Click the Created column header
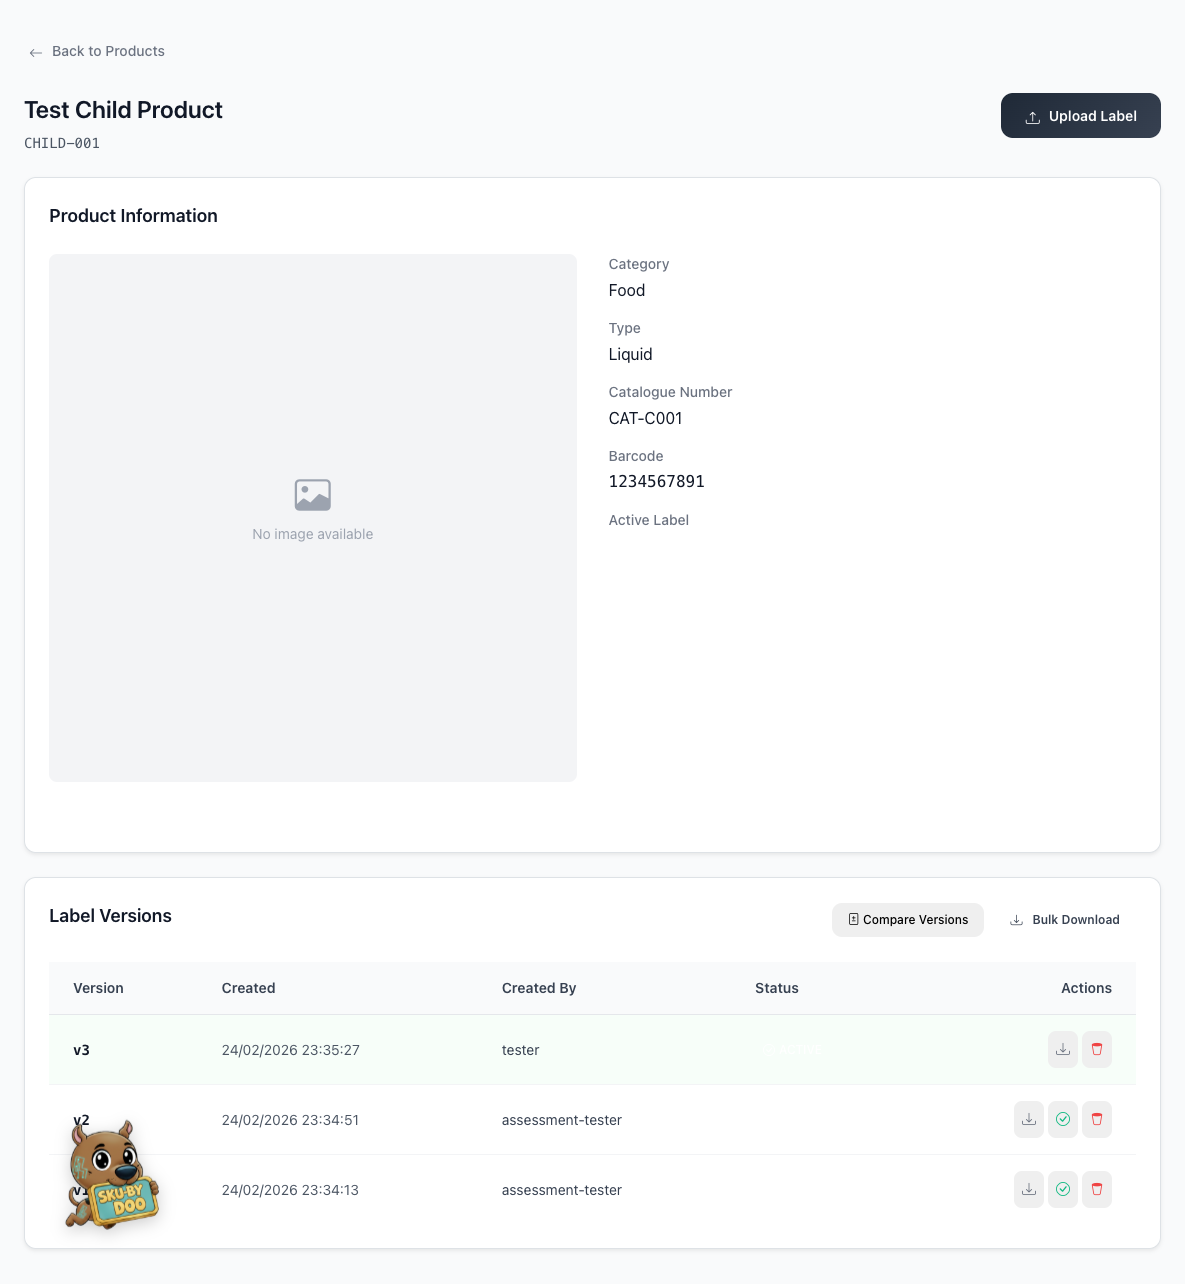 pyautogui.click(x=249, y=988)
